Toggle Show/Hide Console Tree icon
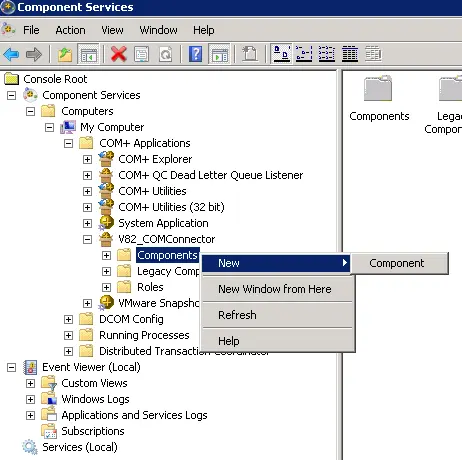The image size is (462, 460). point(89,54)
